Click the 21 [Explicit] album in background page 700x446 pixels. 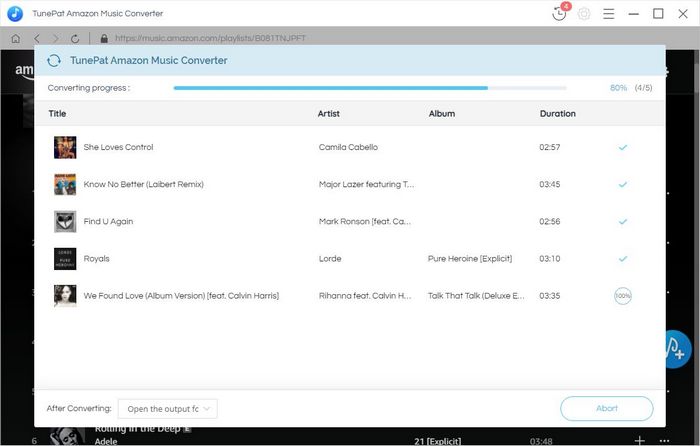click(438, 442)
